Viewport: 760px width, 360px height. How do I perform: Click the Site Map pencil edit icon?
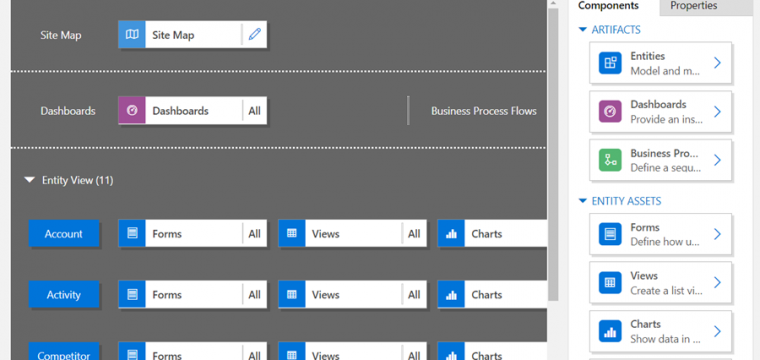[x=254, y=34]
